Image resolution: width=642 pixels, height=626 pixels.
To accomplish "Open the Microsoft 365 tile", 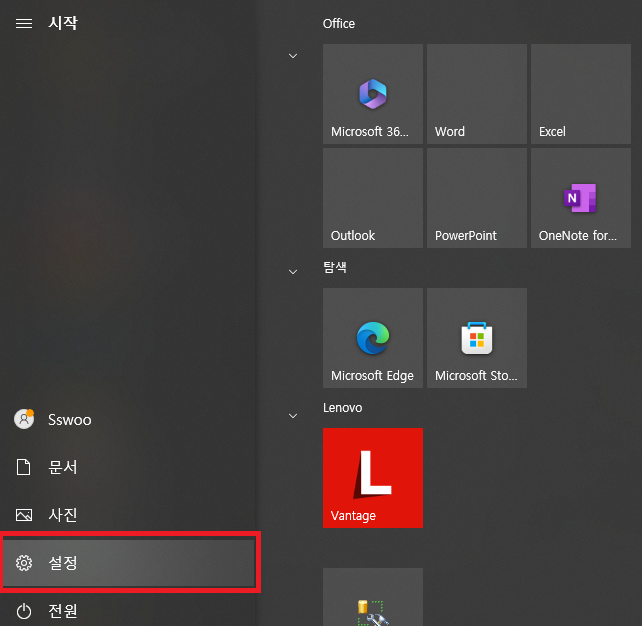I will [x=373, y=94].
